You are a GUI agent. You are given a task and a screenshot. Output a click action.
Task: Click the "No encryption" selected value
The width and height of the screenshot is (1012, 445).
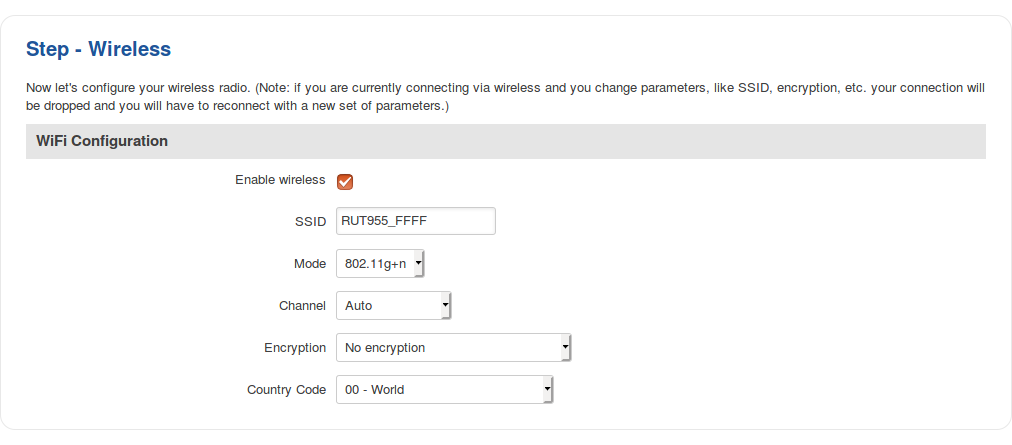click(x=386, y=348)
